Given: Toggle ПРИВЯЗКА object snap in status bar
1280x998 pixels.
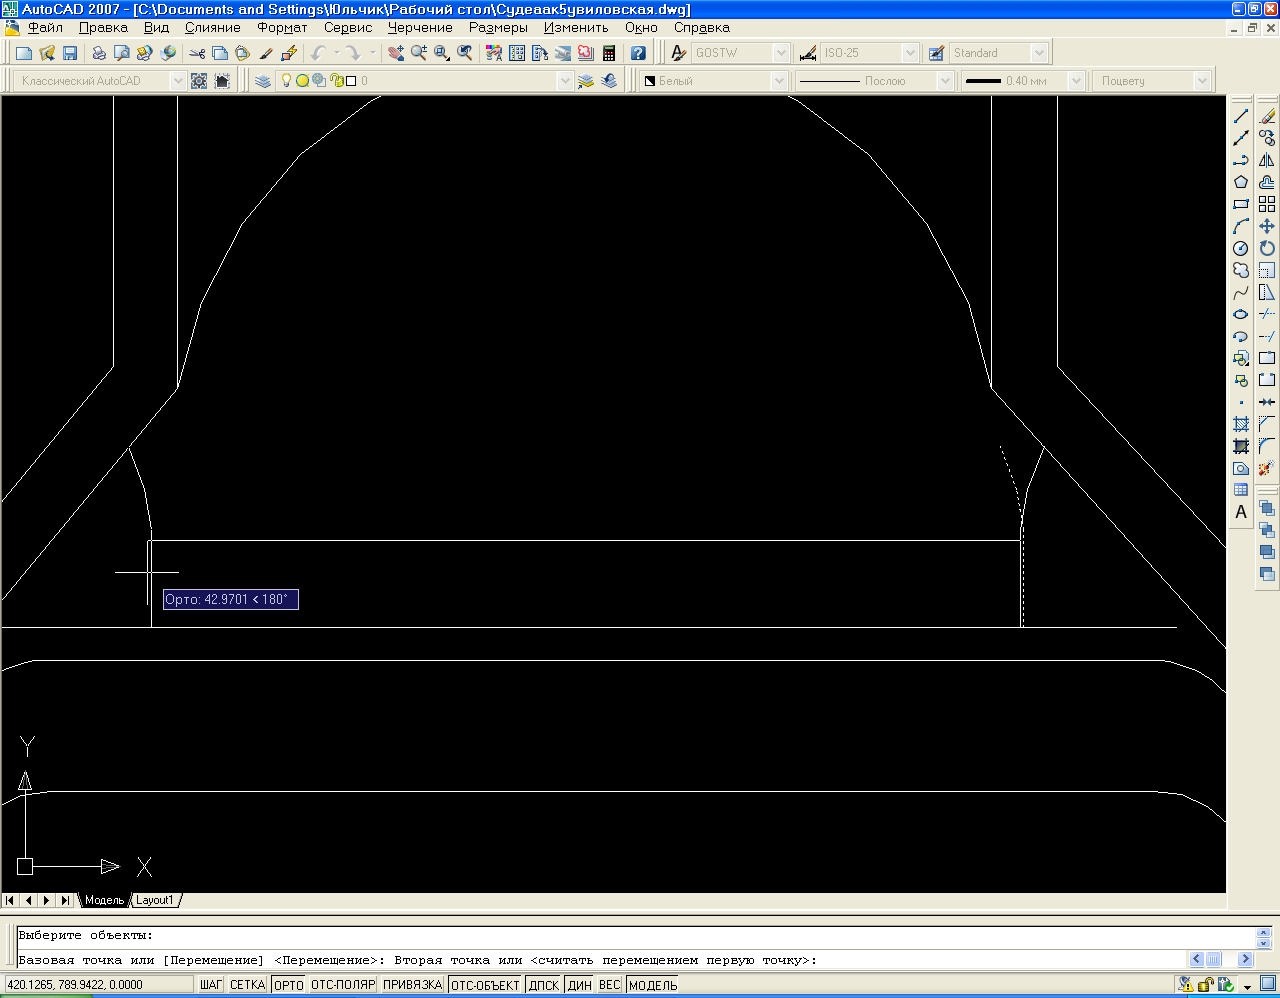Looking at the screenshot, I should [412, 985].
